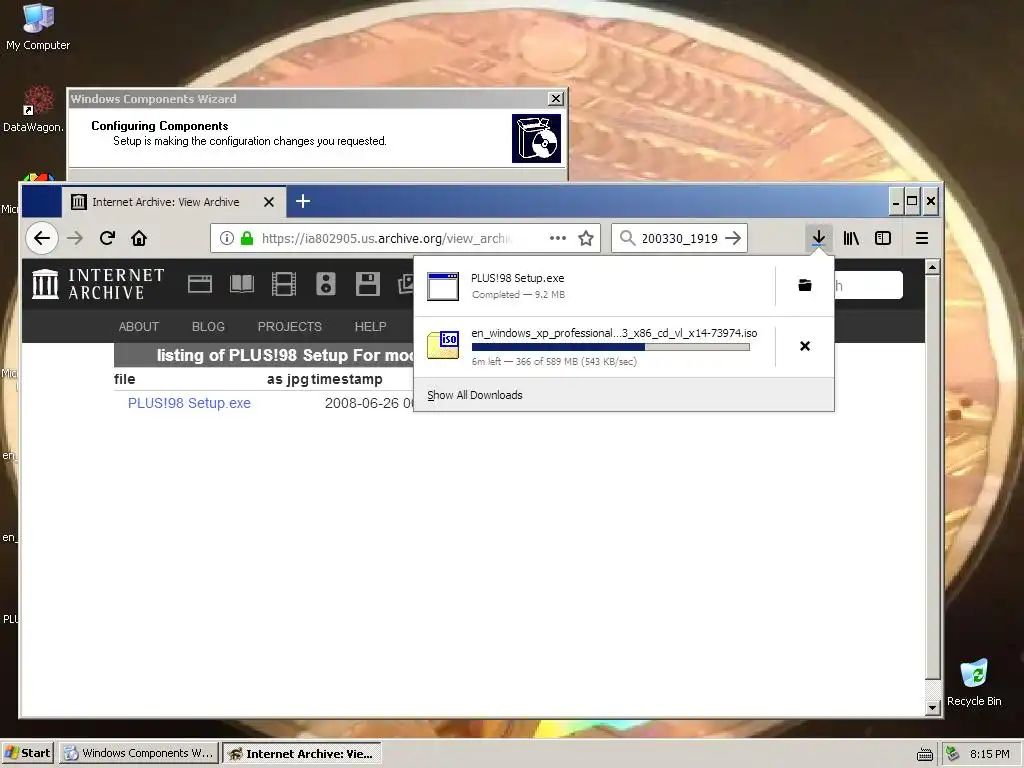This screenshot has height=768, width=1024.
Task: Open page actions three-dot menu
Action: (x=558, y=238)
